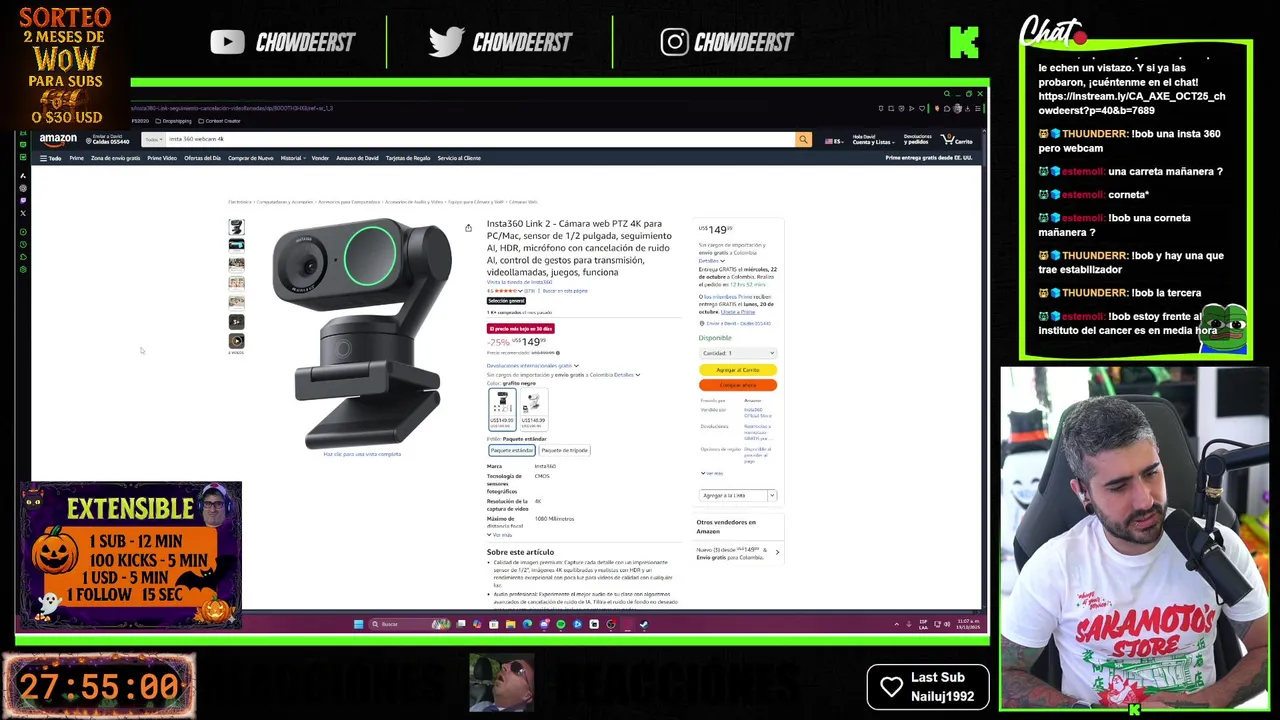The height and width of the screenshot is (720, 1280).
Task: Open the Todo hamburger menu icon
Action: 50,158
